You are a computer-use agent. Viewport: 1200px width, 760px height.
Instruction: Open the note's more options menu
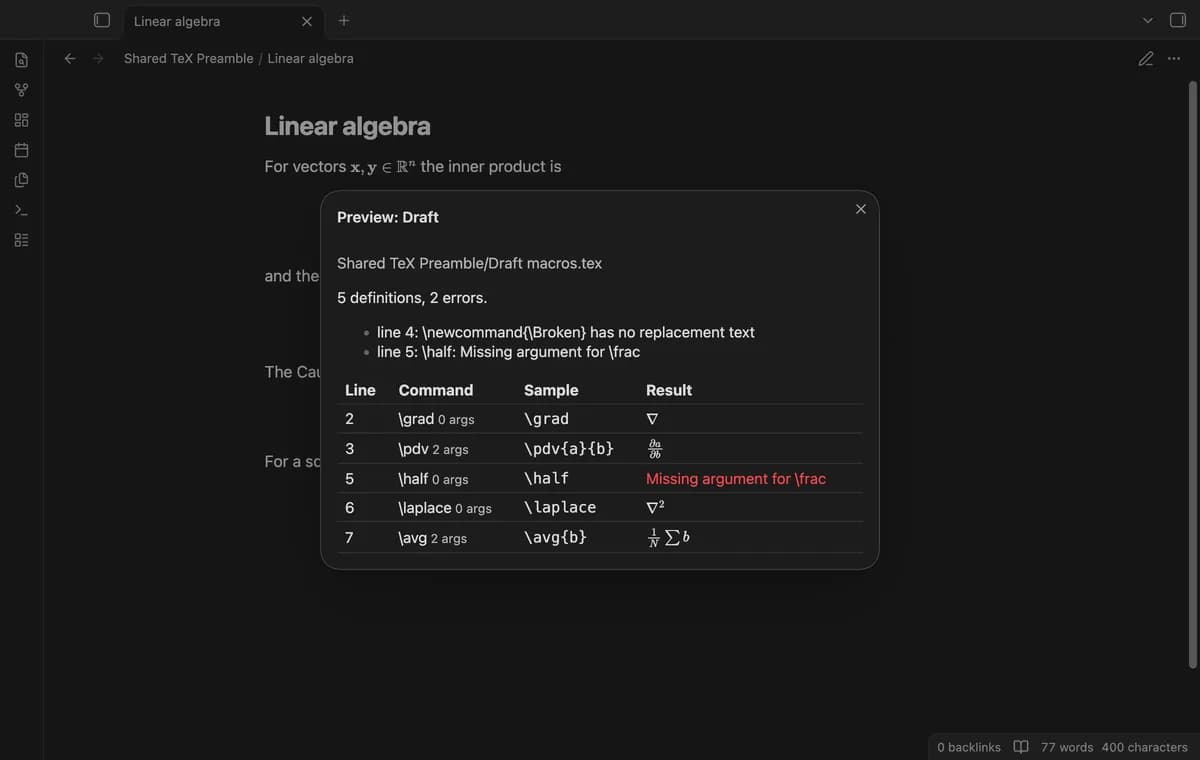click(x=1173, y=58)
